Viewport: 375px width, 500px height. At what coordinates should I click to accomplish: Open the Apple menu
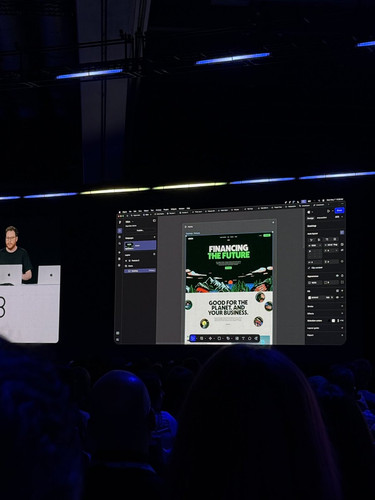(120, 212)
